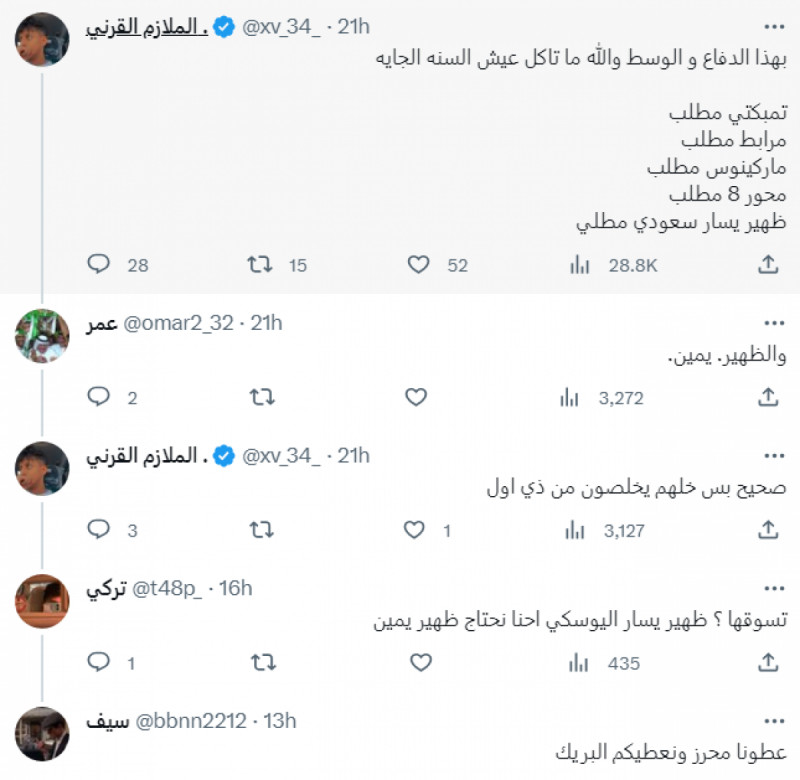800x780 pixels.
Task: Like @omar2_32's reply
Action: pos(420,397)
